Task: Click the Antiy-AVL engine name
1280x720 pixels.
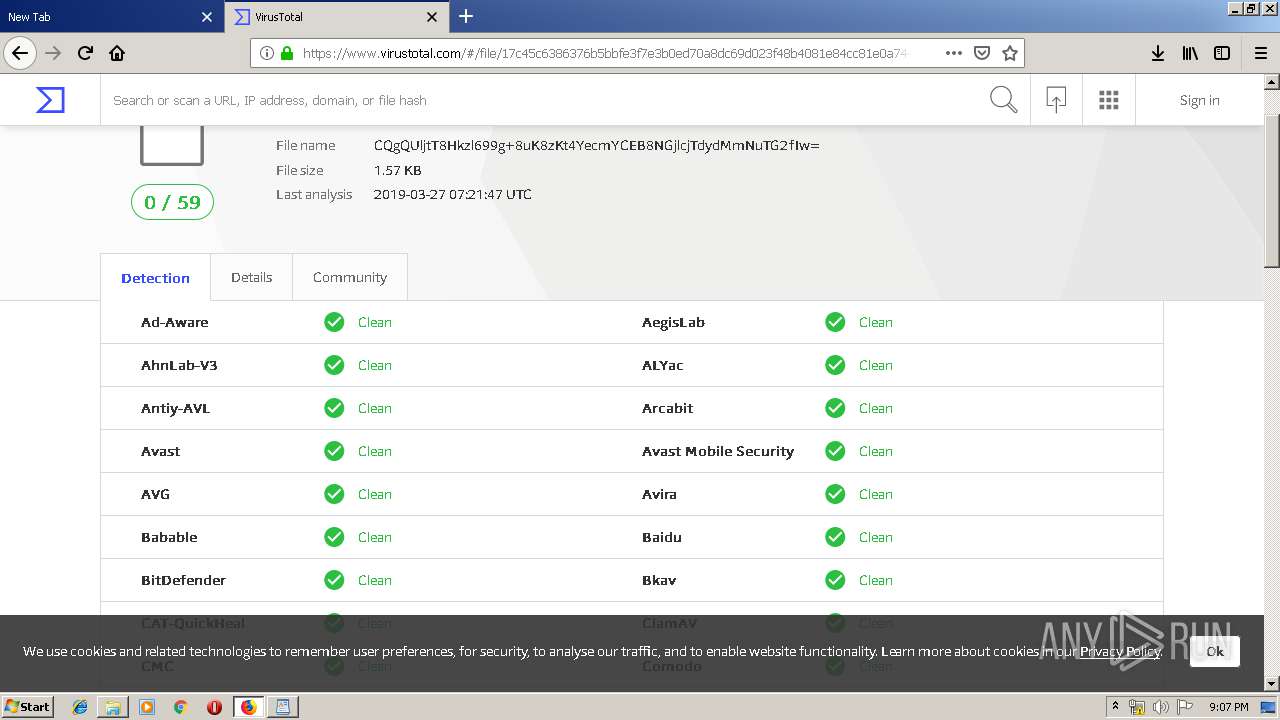Action: point(175,408)
